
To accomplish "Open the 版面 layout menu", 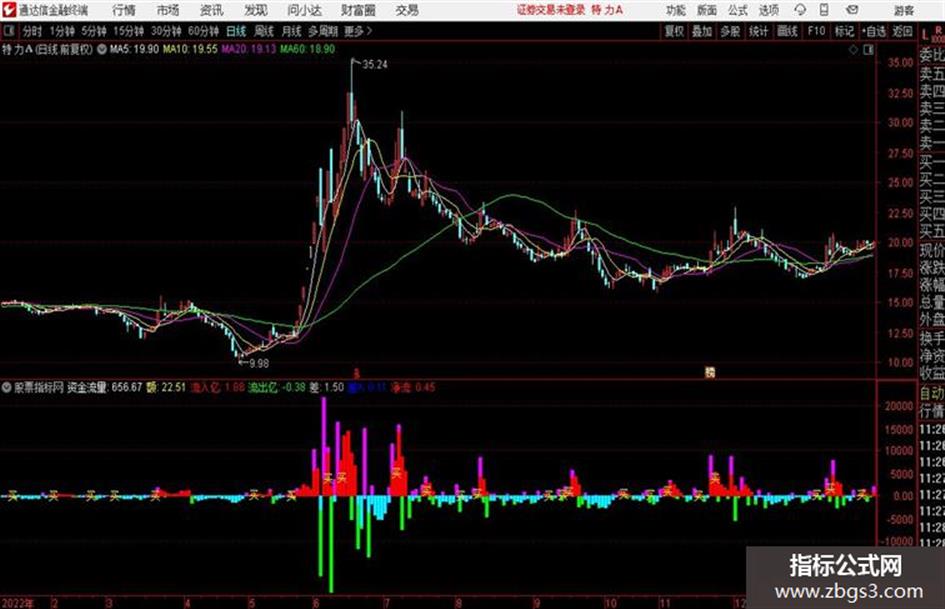I will [706, 10].
